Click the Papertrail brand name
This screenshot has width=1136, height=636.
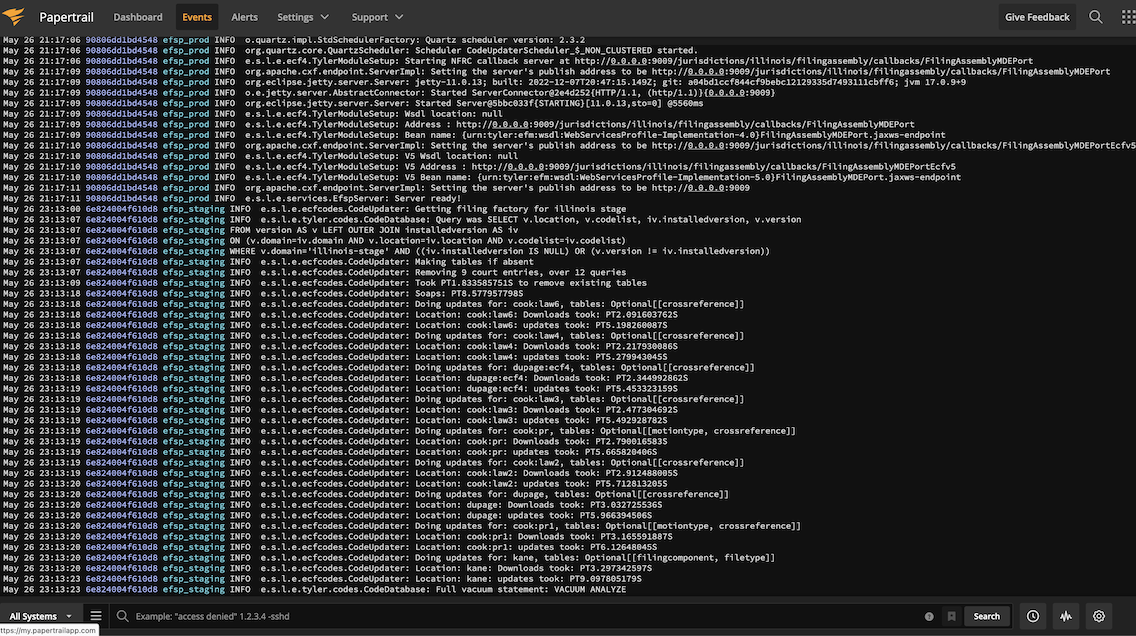[66, 17]
